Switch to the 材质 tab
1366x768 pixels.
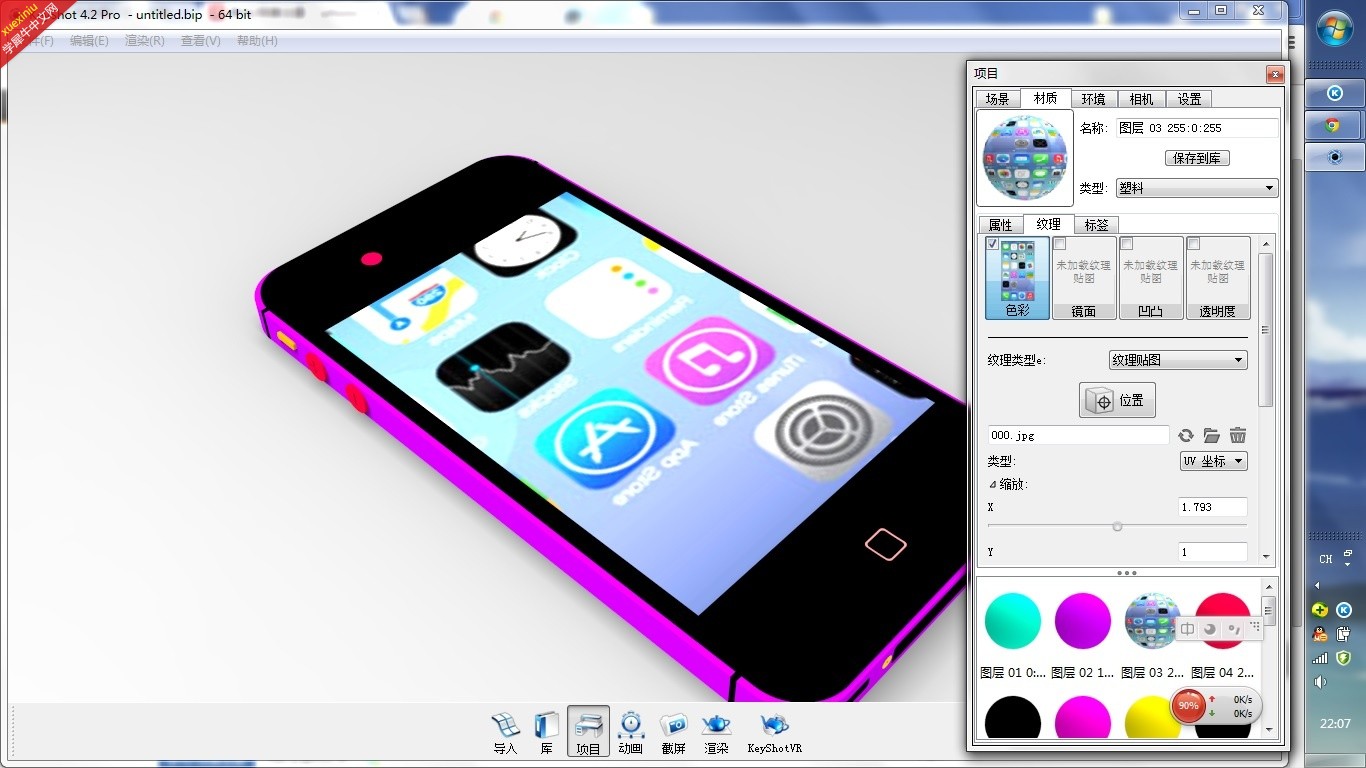(x=1045, y=98)
